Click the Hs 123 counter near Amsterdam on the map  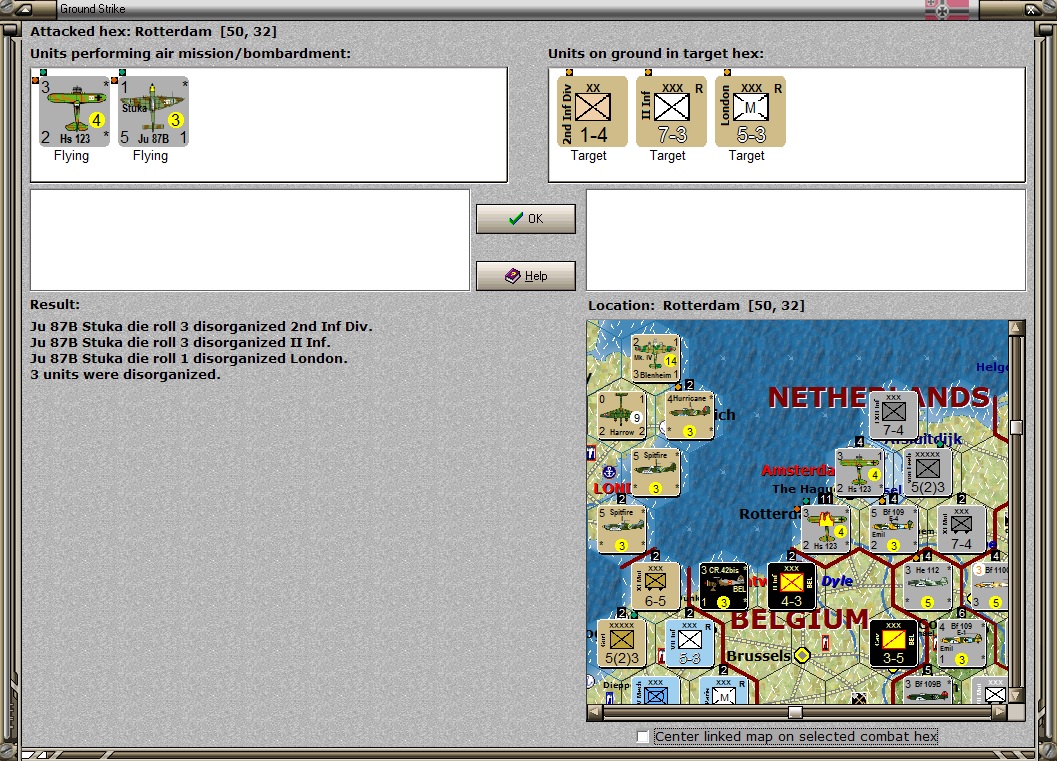coord(859,473)
